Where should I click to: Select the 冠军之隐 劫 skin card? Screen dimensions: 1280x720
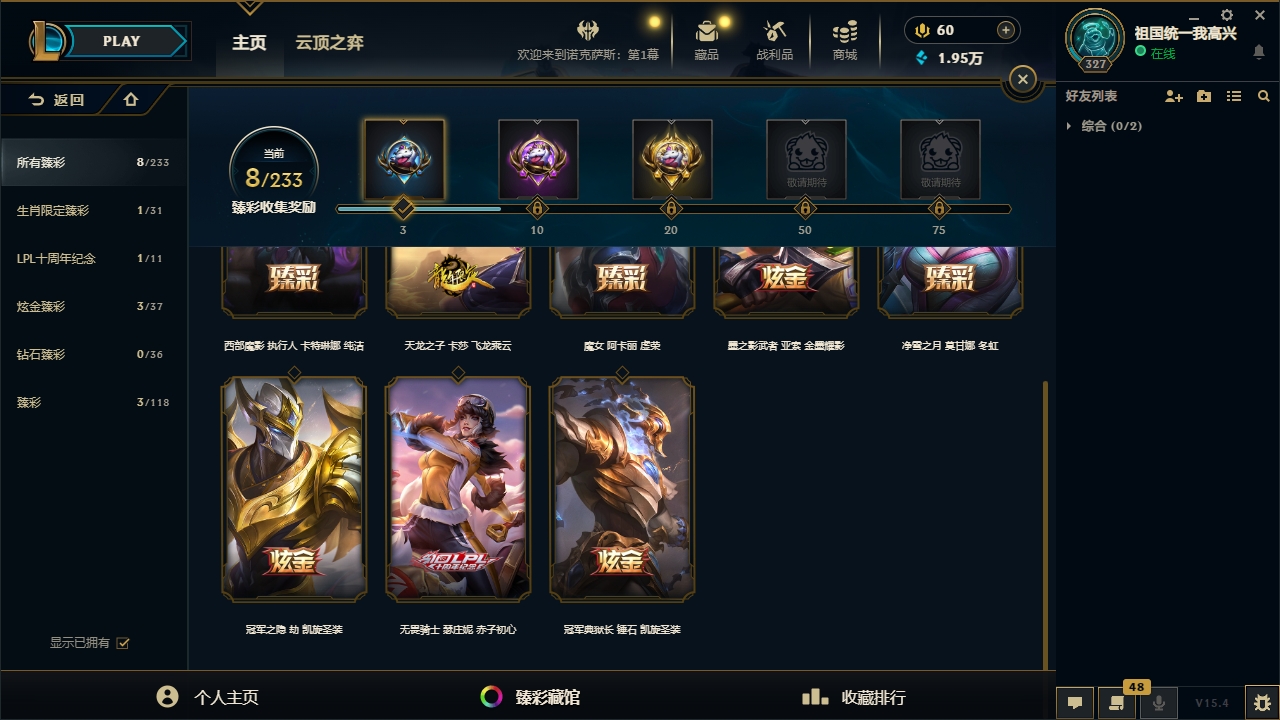click(294, 489)
